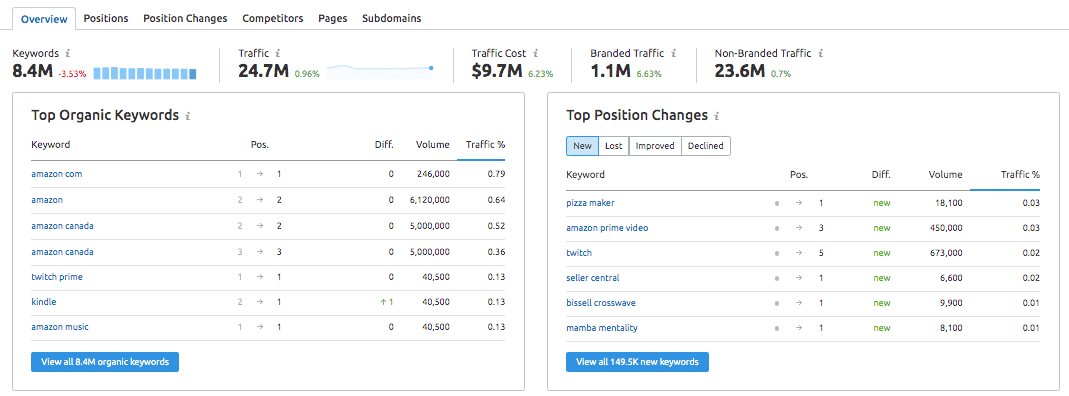Click the info icon next to Keywords
1069x396 pixels.
point(67,53)
